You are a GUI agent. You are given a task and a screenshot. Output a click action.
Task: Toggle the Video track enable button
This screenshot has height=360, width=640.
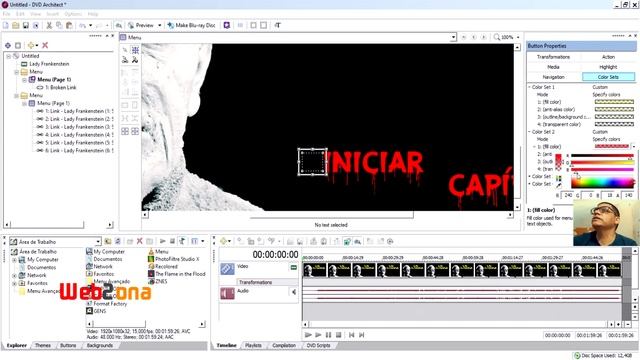[293, 267]
